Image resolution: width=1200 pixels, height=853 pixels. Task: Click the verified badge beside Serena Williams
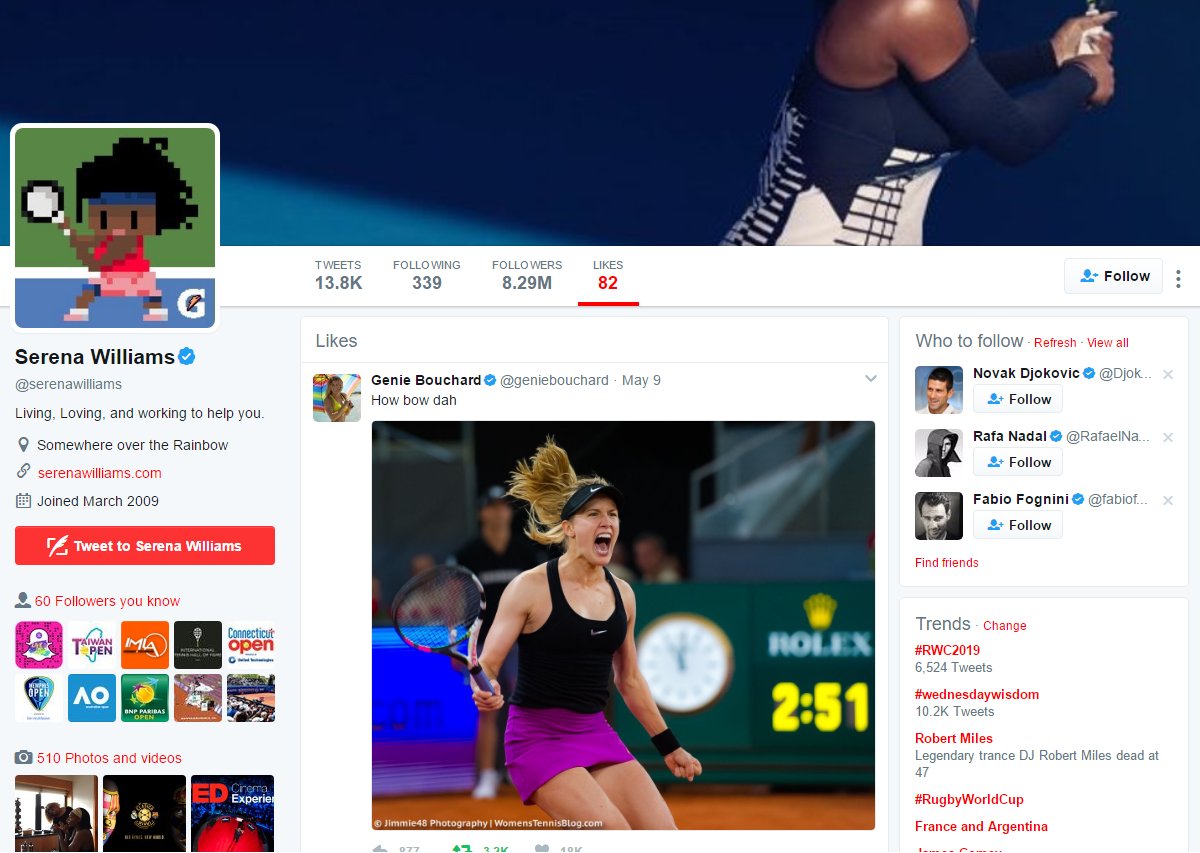[186, 356]
